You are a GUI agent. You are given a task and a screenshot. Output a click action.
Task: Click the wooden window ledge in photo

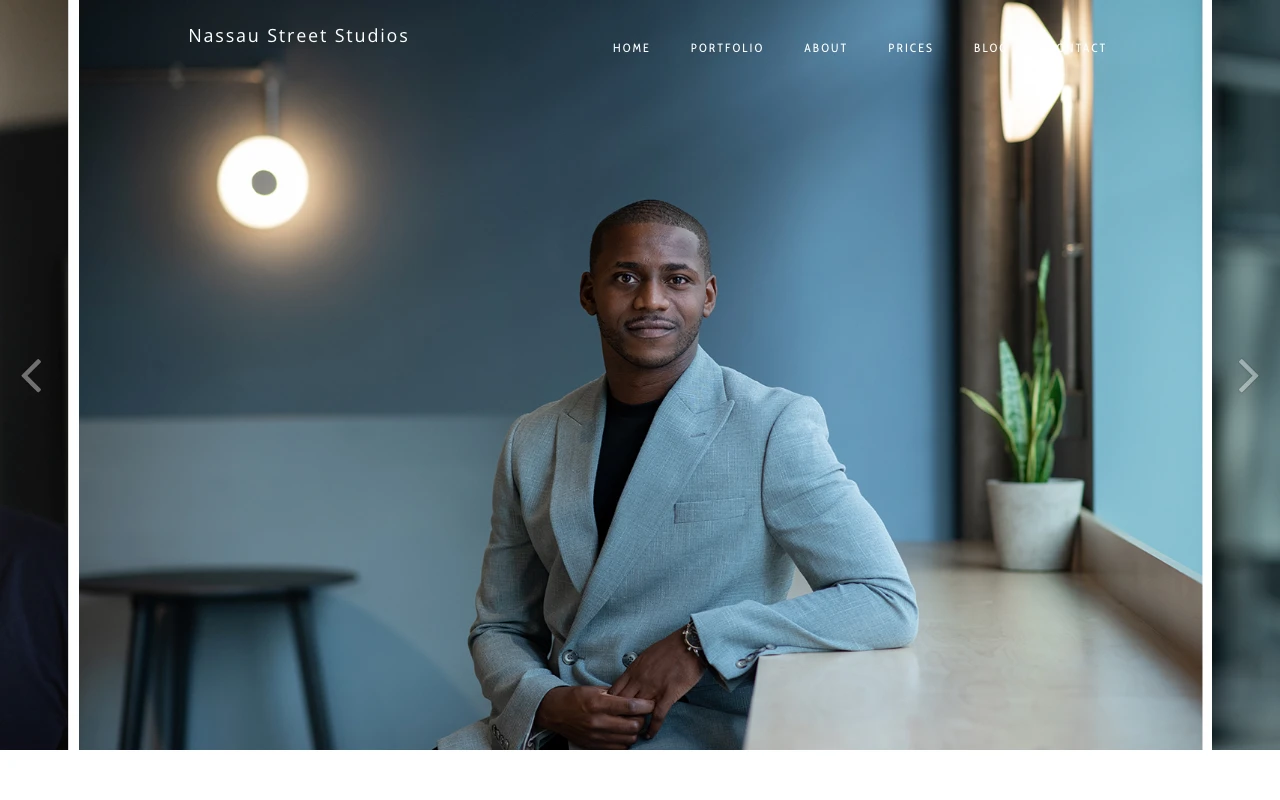pyautogui.click(x=970, y=640)
